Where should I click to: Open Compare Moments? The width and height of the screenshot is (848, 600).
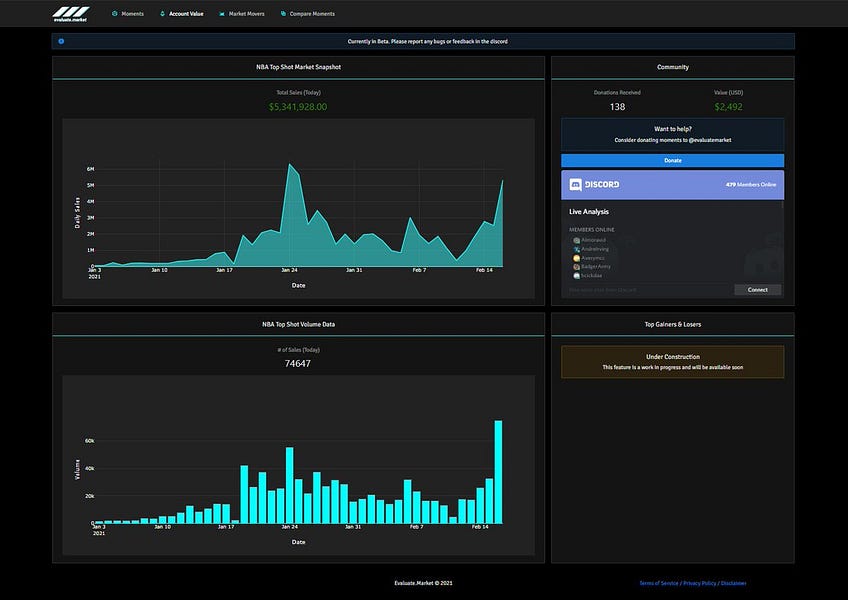(x=312, y=14)
